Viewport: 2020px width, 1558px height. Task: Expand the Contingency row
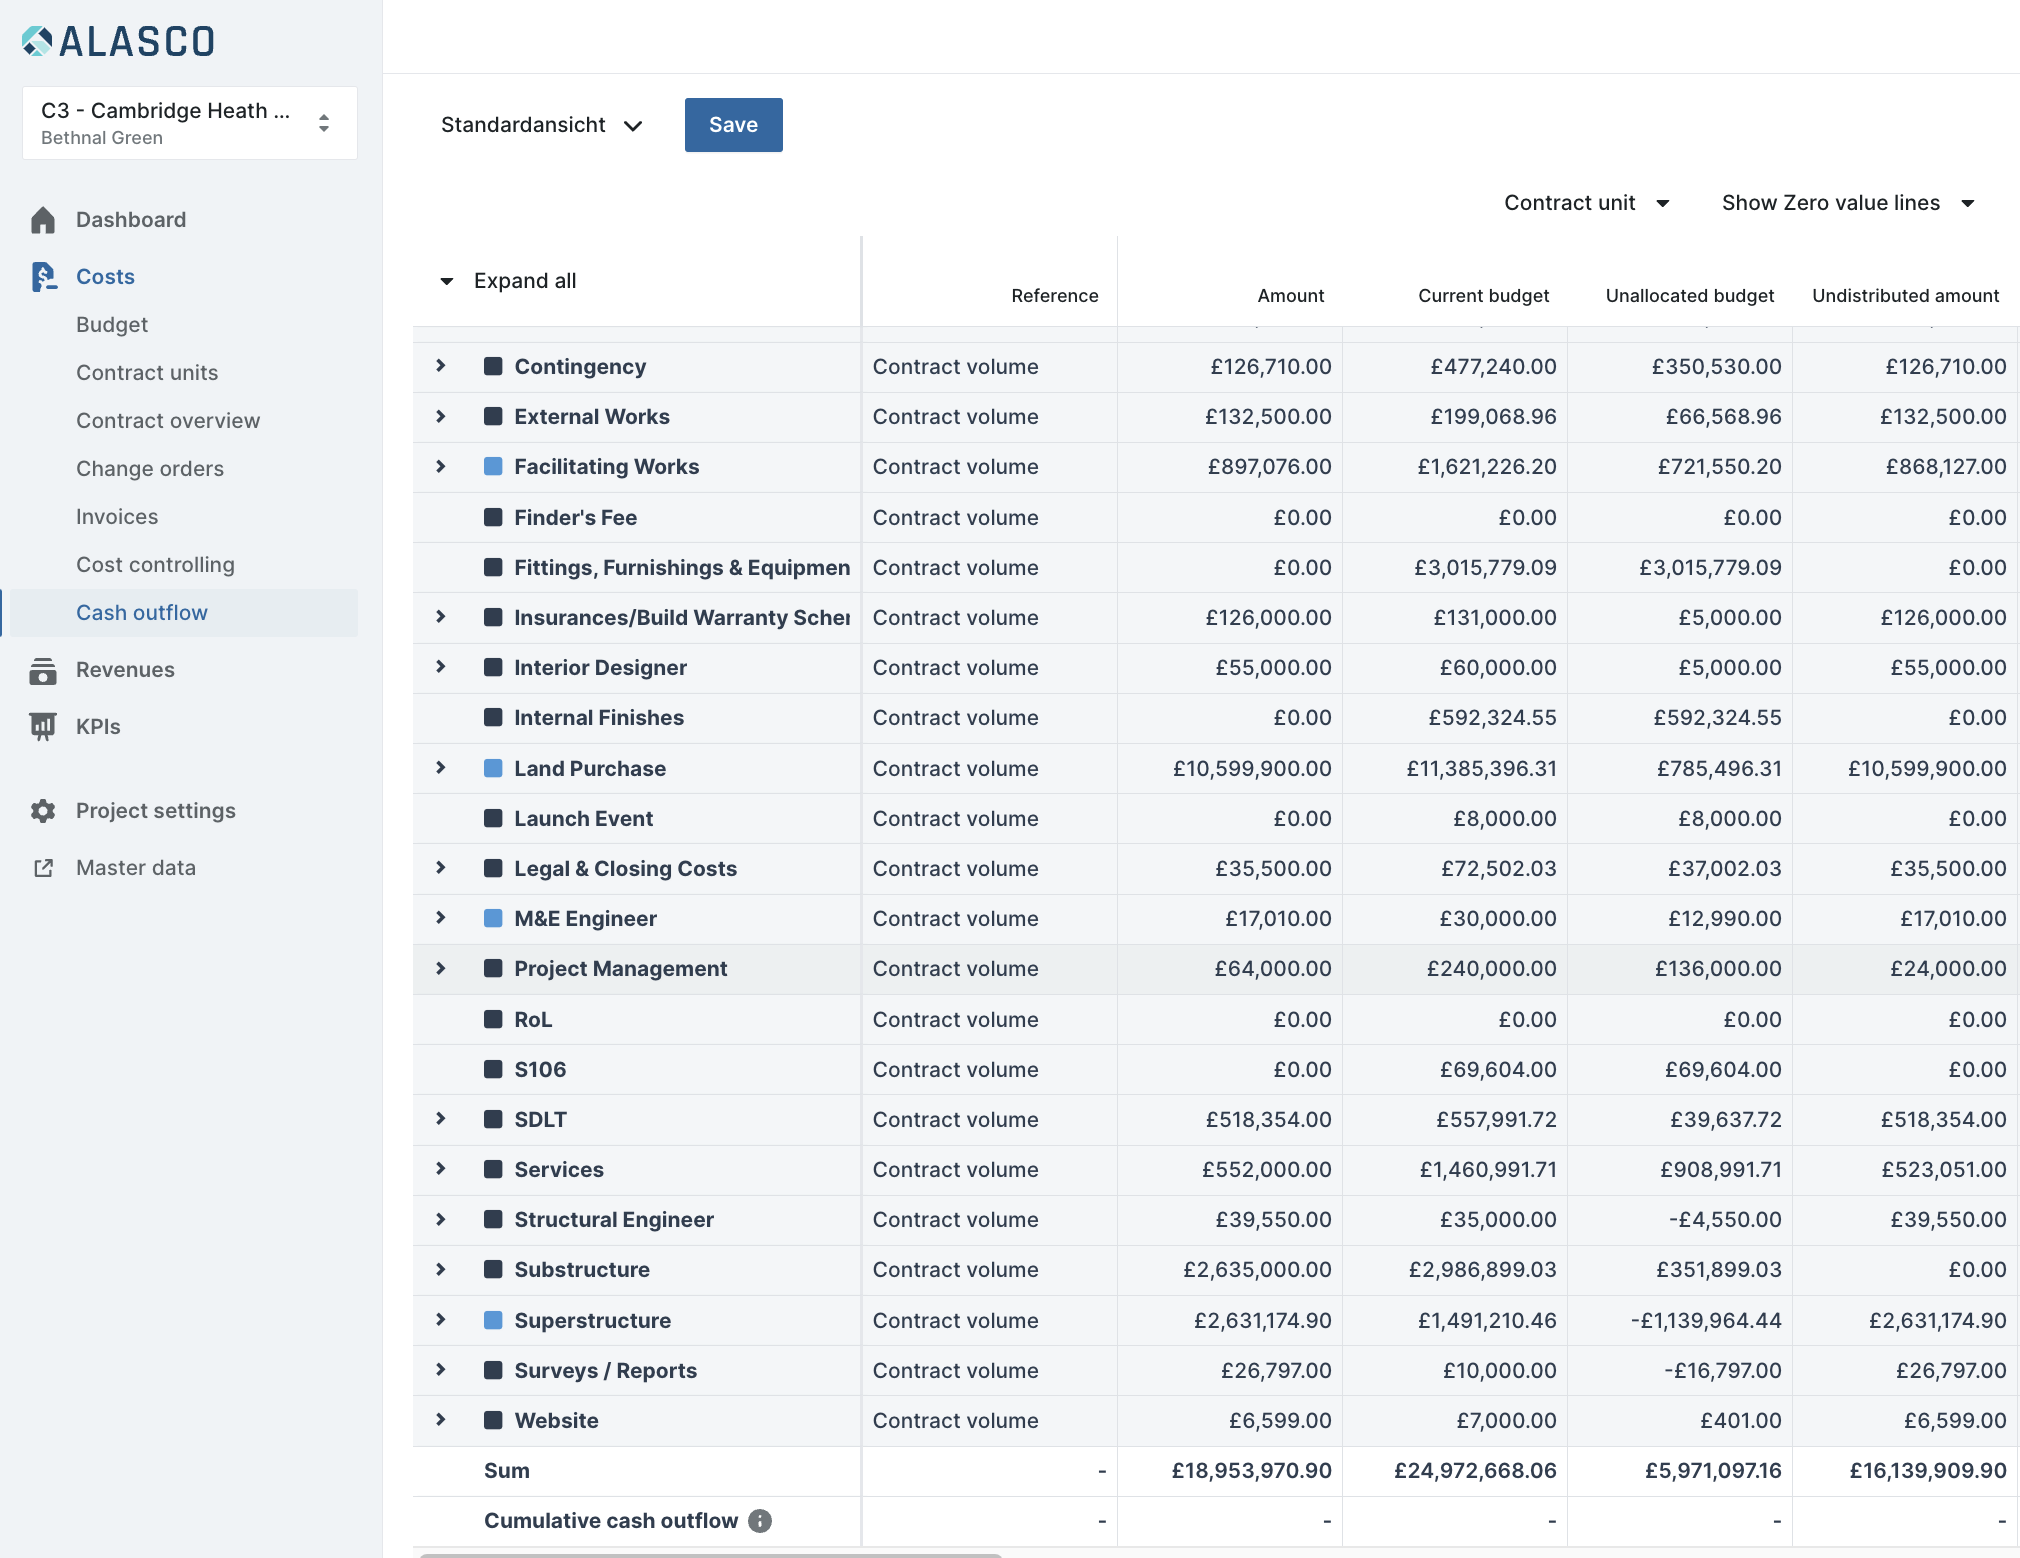click(x=440, y=366)
